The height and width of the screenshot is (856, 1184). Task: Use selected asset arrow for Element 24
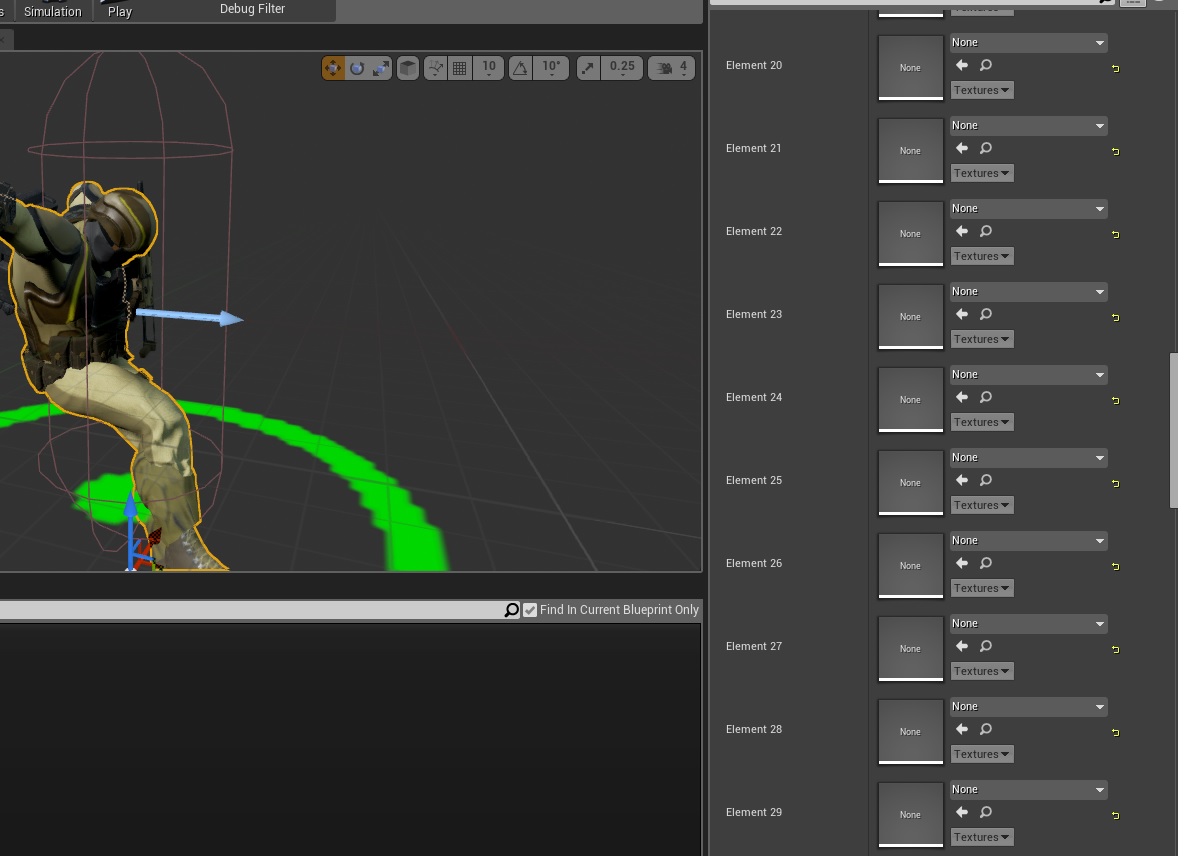(x=962, y=398)
